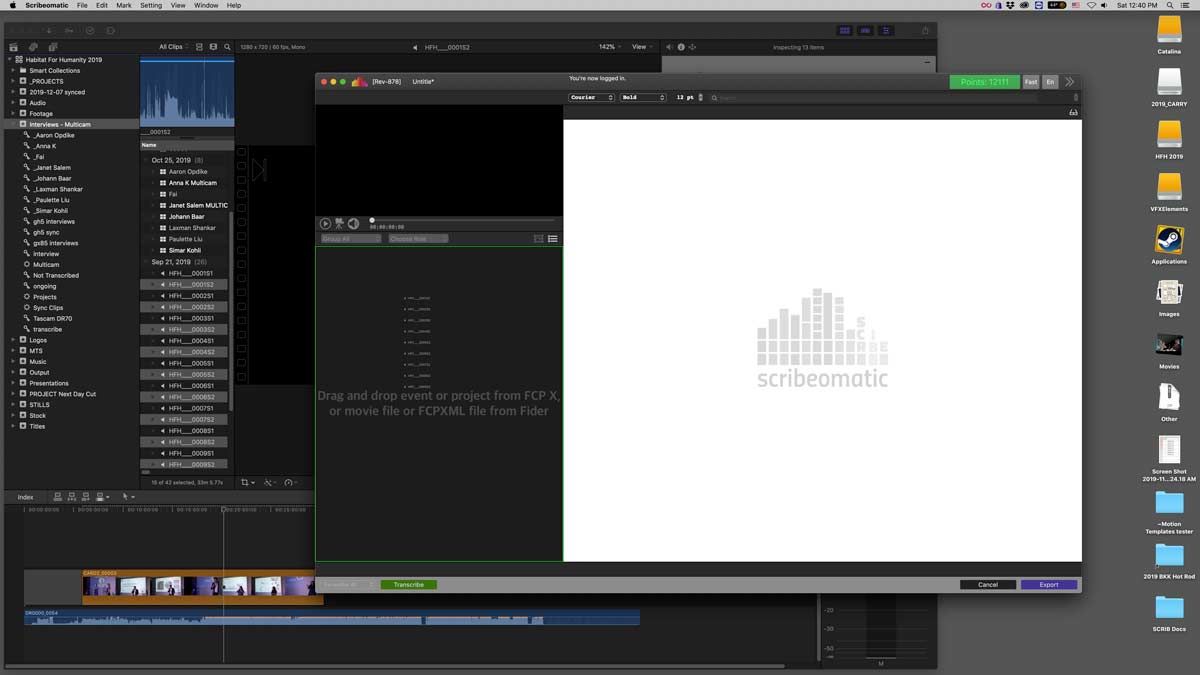Open the Edit menu
The width and height of the screenshot is (1200, 675).
pos(102,5)
